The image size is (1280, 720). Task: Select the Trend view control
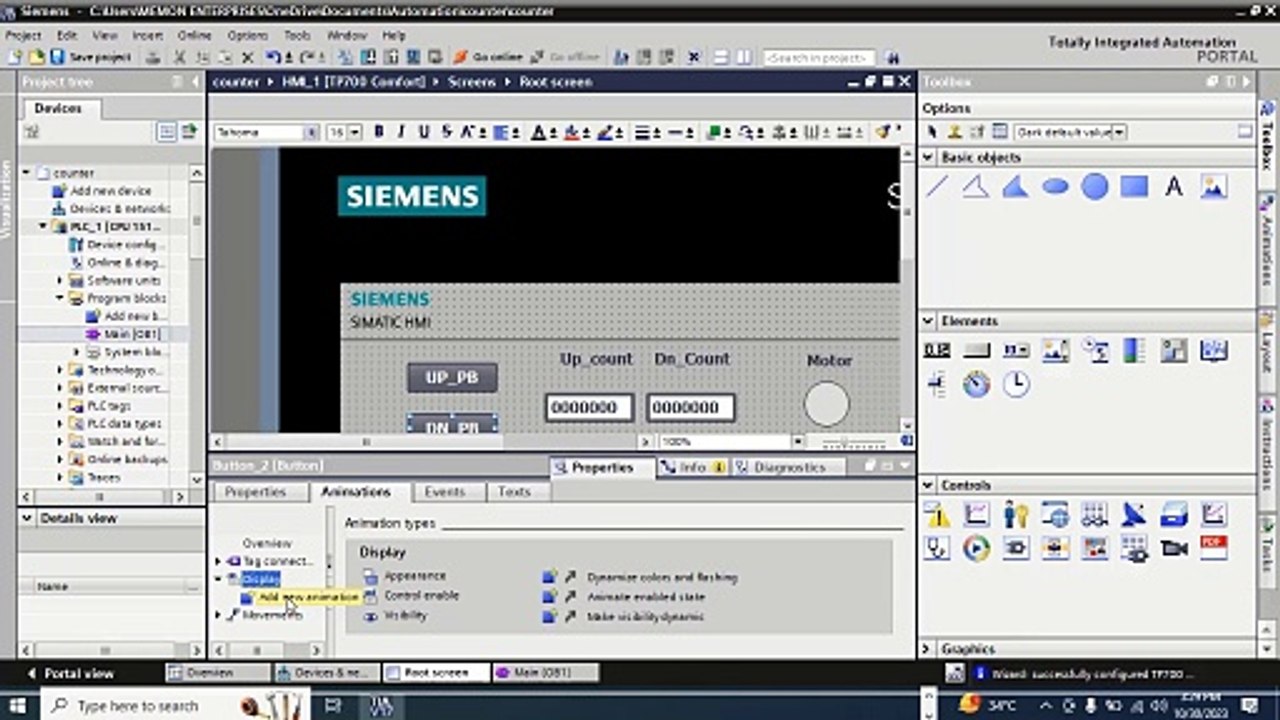pos(976,514)
